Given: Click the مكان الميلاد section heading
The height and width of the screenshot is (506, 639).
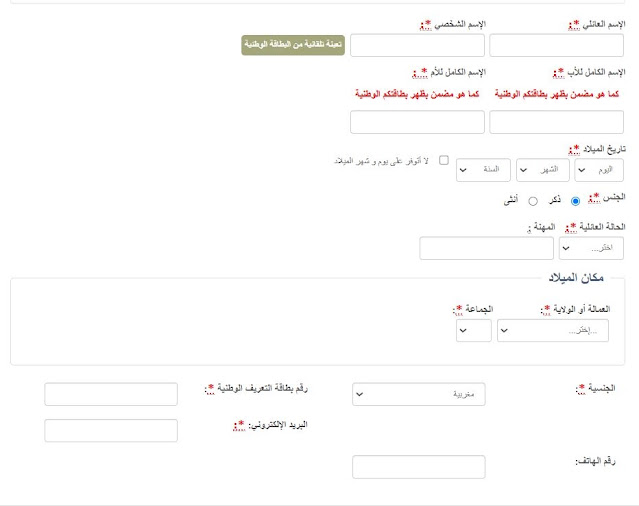Looking at the screenshot, I should (x=578, y=276).
